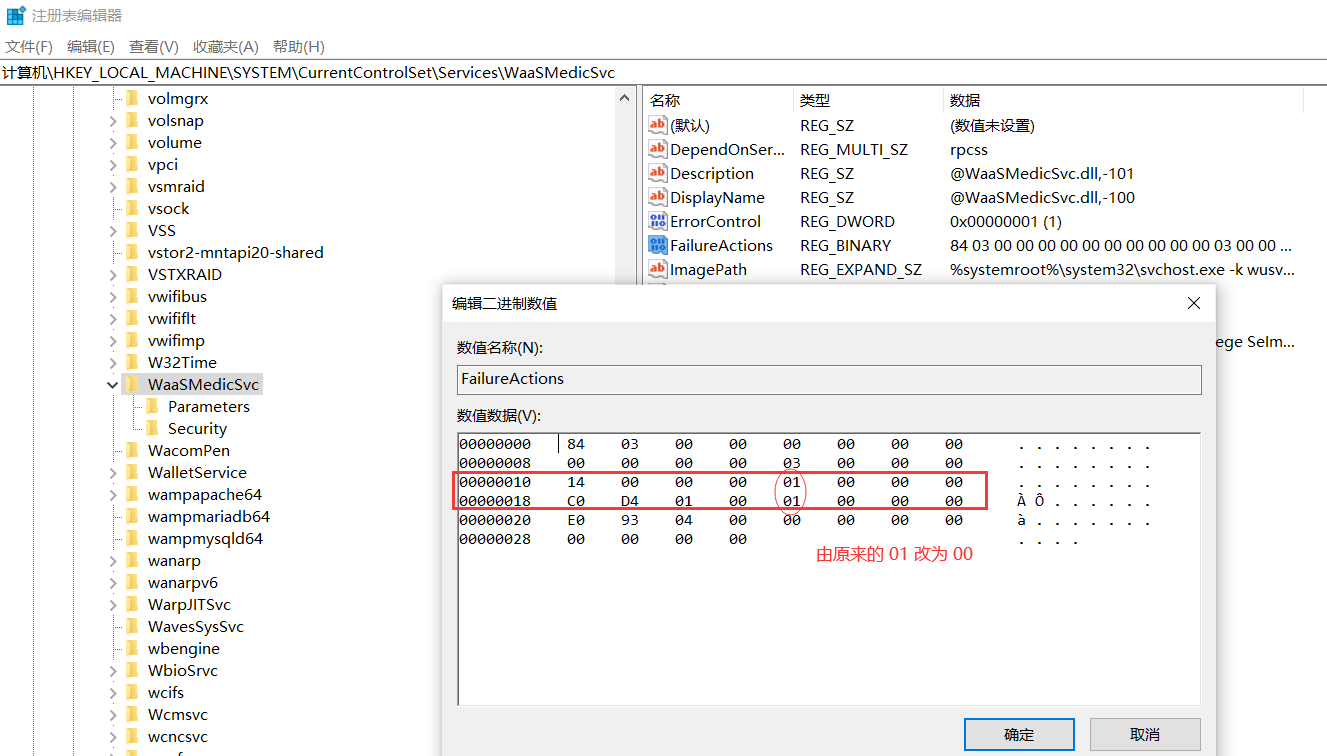
Task: Select the W32Time folder icon
Action: 132,363
